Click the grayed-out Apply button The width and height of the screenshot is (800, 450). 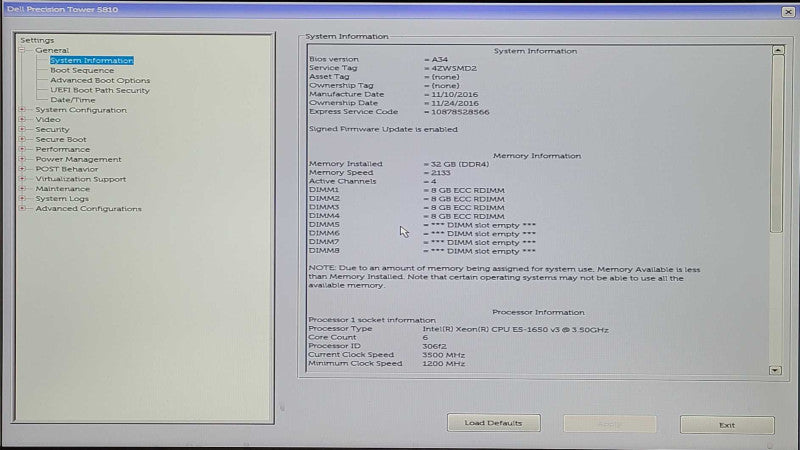[610, 424]
